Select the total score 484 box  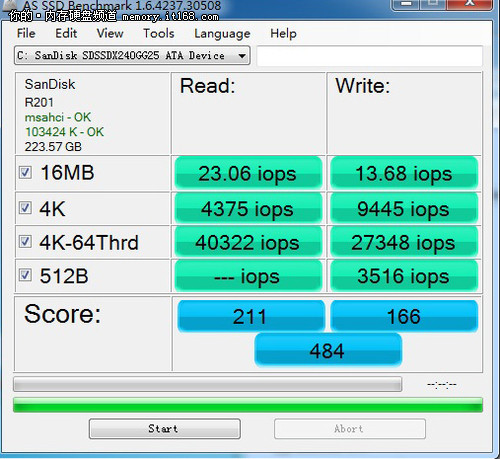(328, 350)
